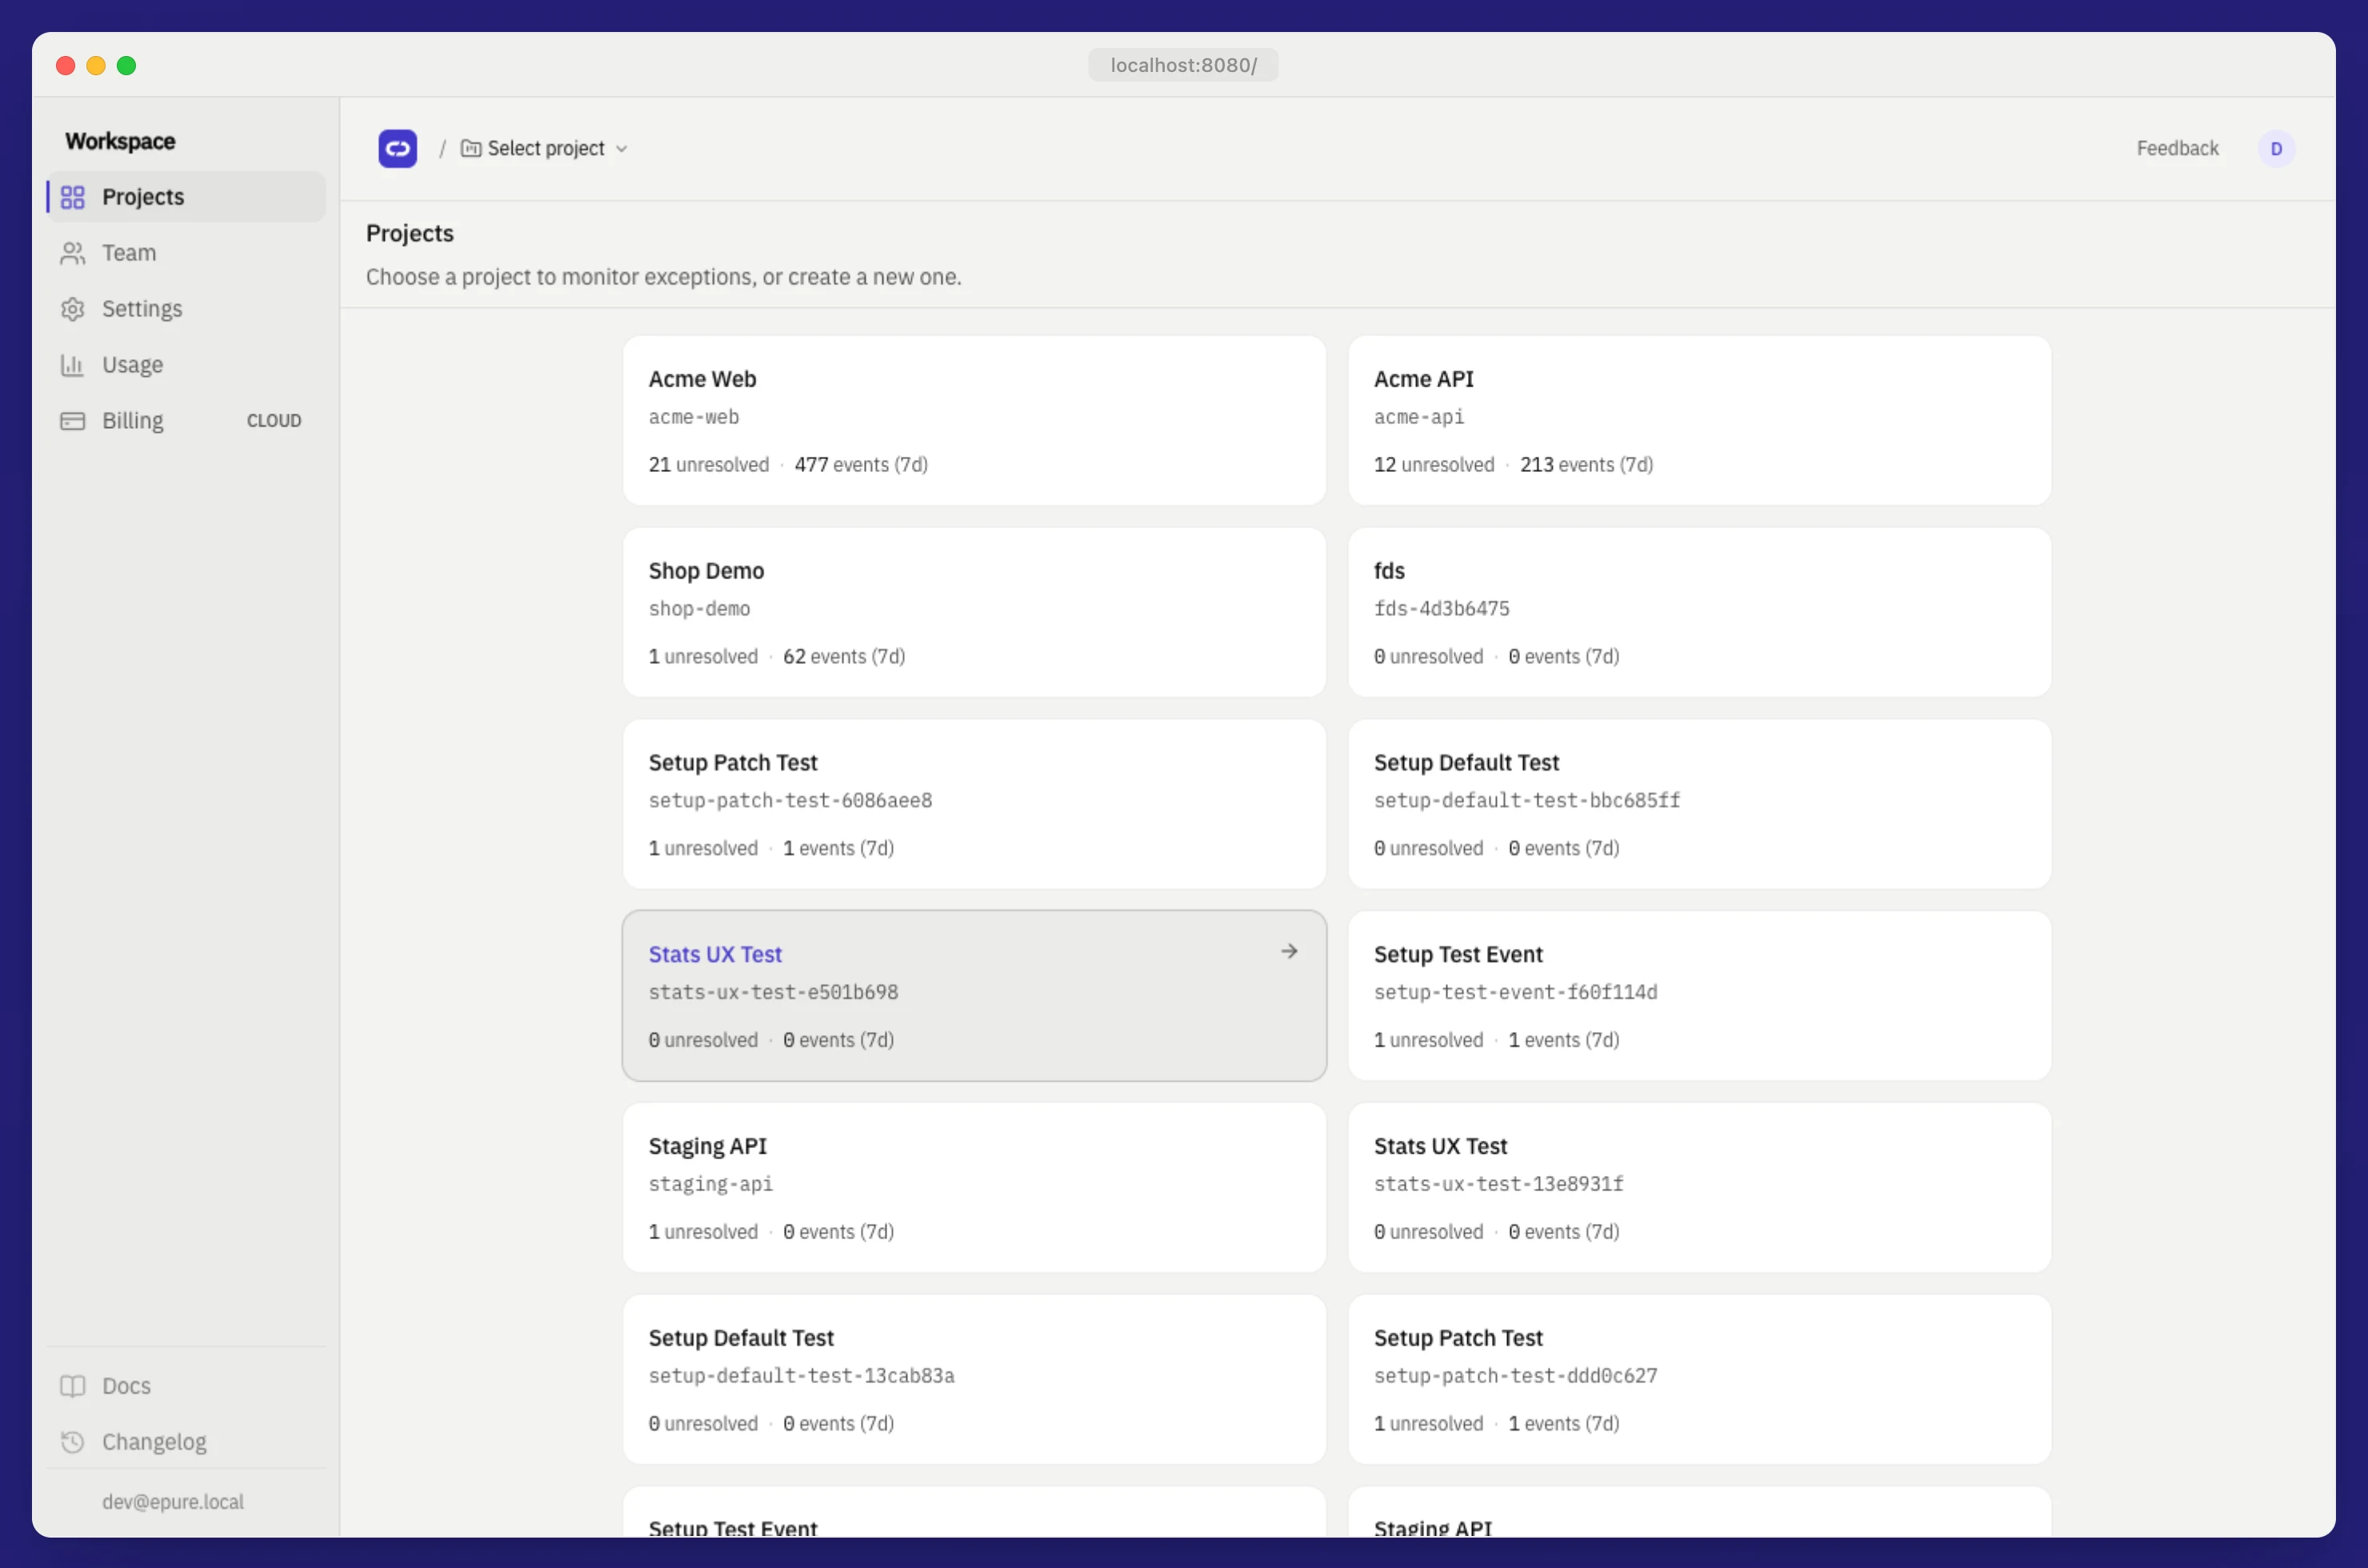Click the purple app logo icon
The height and width of the screenshot is (1568, 2368).
pyautogui.click(x=397, y=149)
